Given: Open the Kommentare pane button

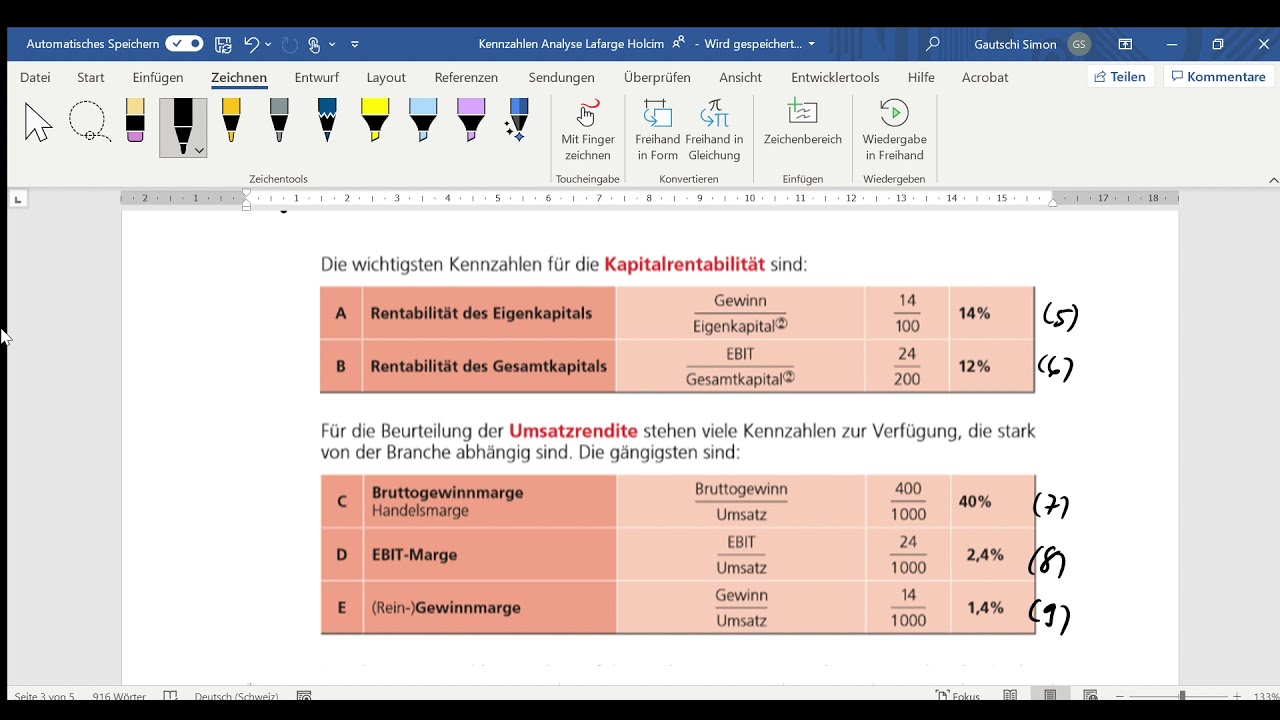Looking at the screenshot, I should pos(1219,77).
